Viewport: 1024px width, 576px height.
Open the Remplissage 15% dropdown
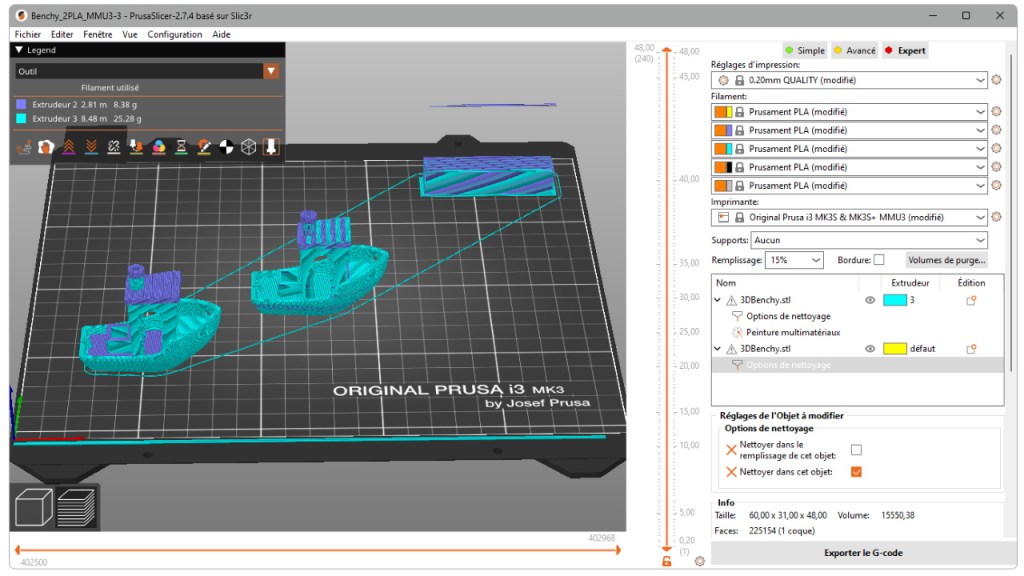click(794, 260)
